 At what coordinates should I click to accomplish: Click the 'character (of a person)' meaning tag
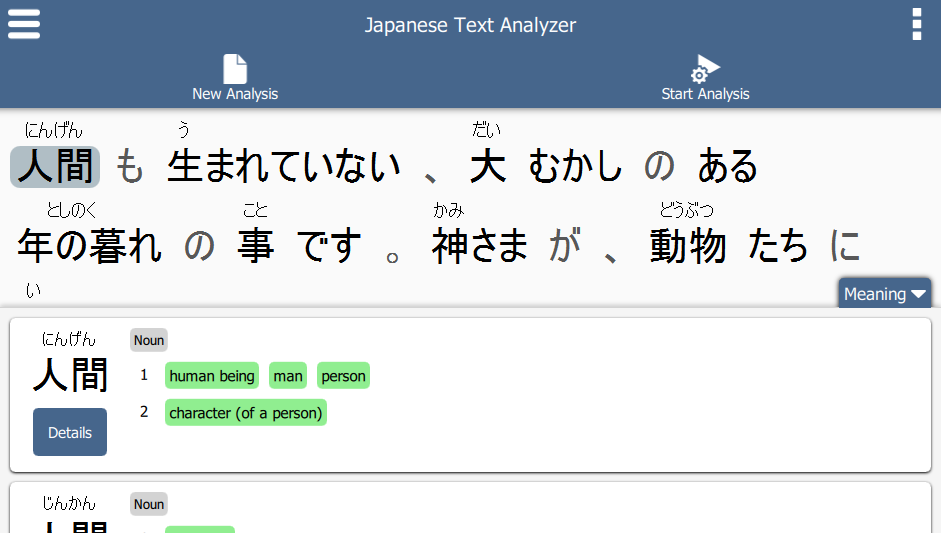245,413
